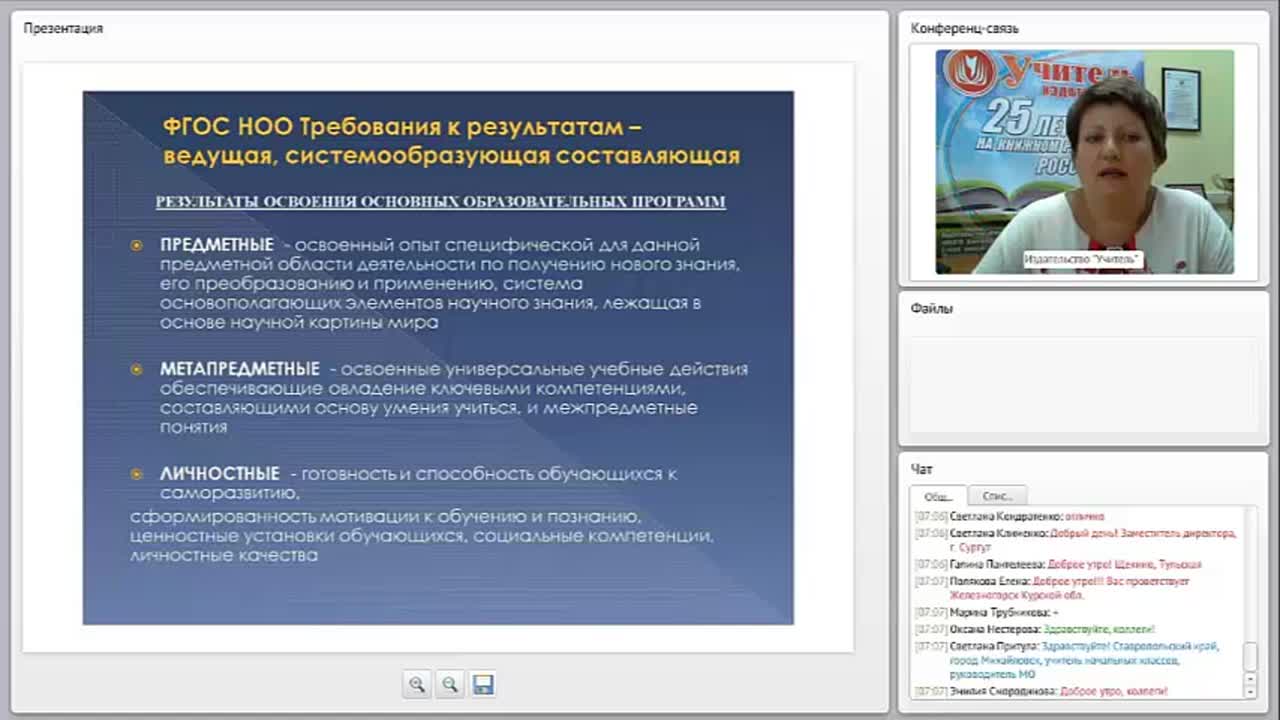Screen dimensions: 1280x720
Task: Click chat message from Светлана Притула
Action: [1068, 660]
